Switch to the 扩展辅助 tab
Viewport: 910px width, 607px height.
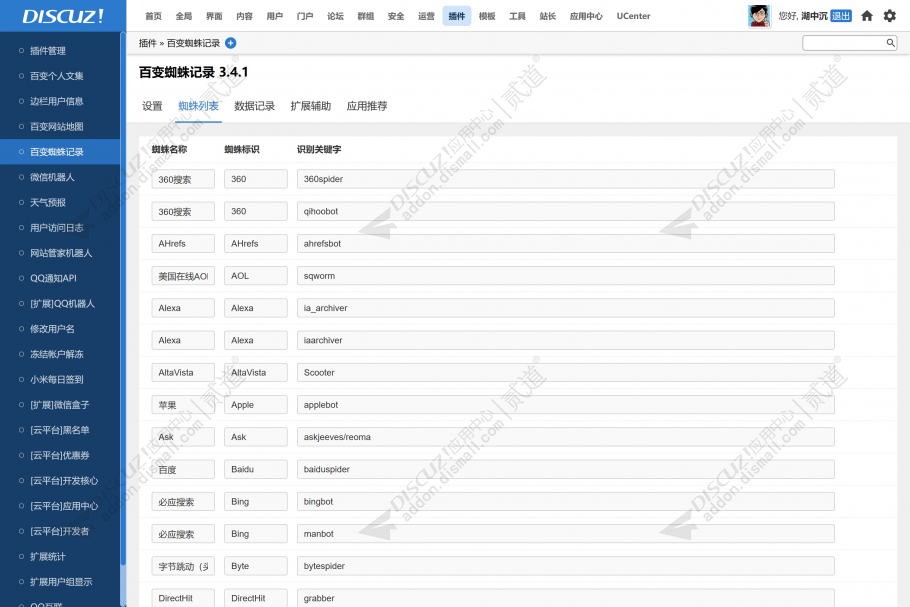[310, 106]
